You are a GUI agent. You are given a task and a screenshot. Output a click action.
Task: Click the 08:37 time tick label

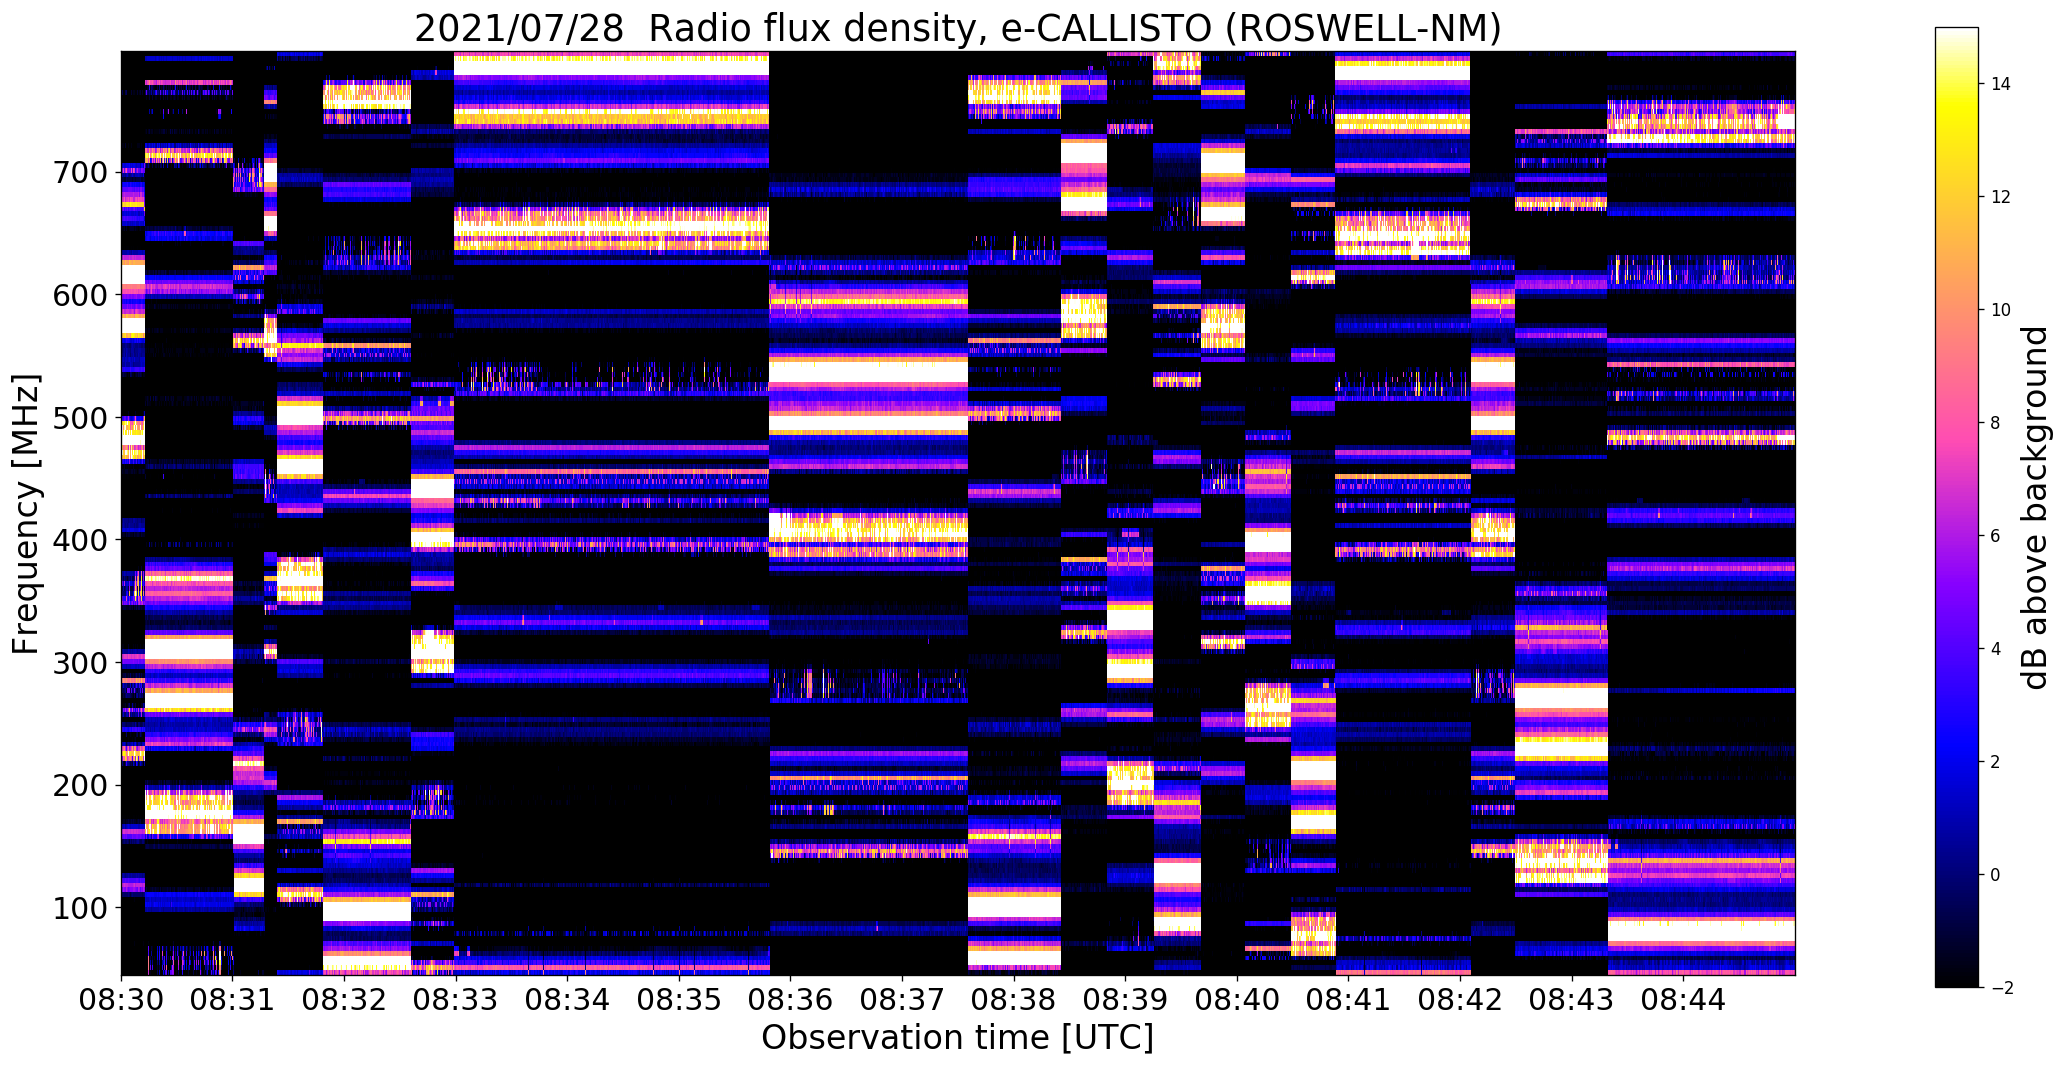(903, 1000)
